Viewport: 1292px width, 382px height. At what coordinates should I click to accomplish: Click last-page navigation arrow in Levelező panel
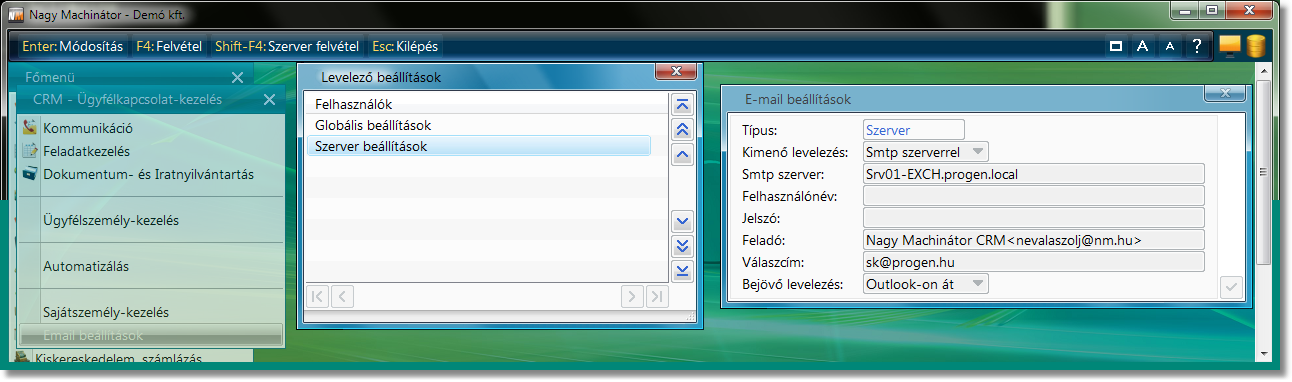656,296
